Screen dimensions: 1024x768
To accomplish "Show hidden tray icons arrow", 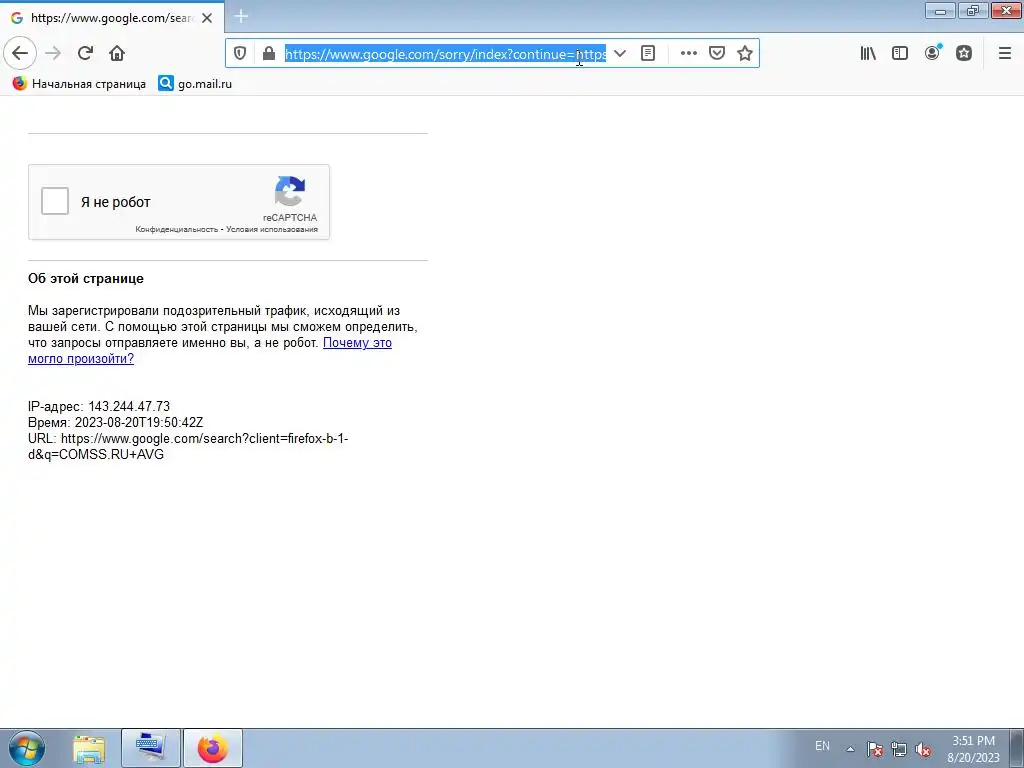I will (850, 748).
